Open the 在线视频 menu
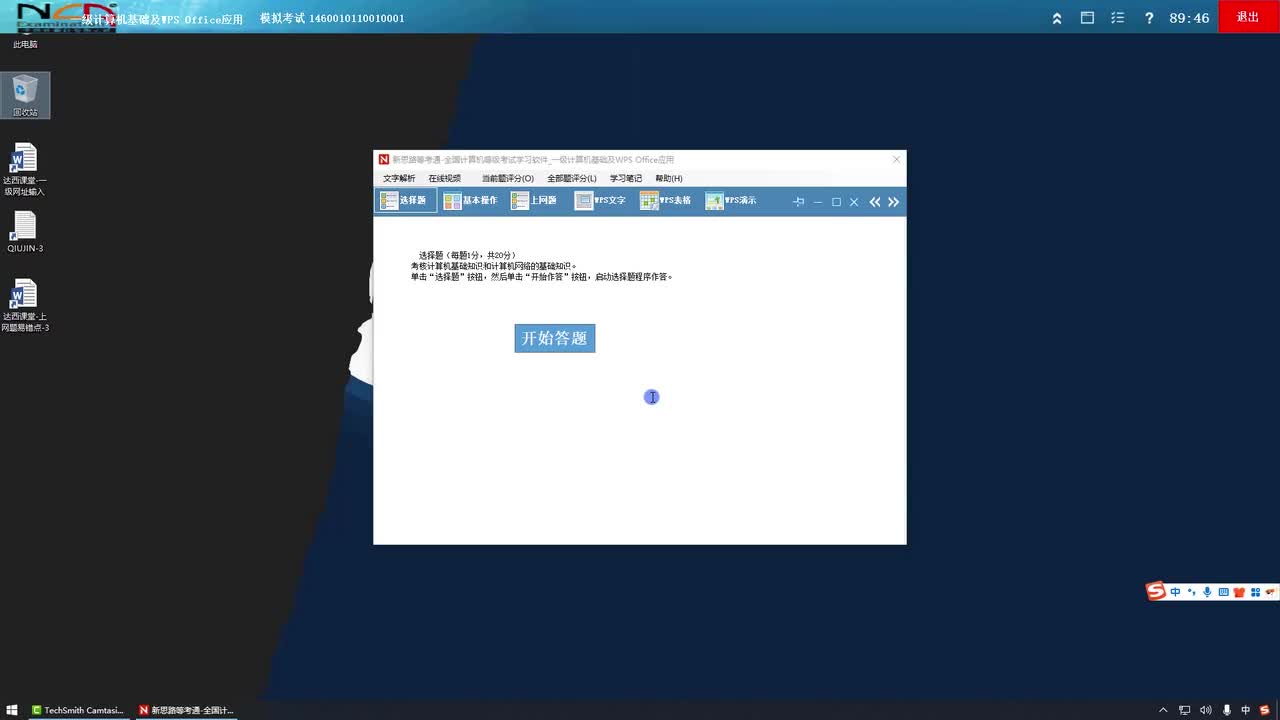 [x=445, y=178]
